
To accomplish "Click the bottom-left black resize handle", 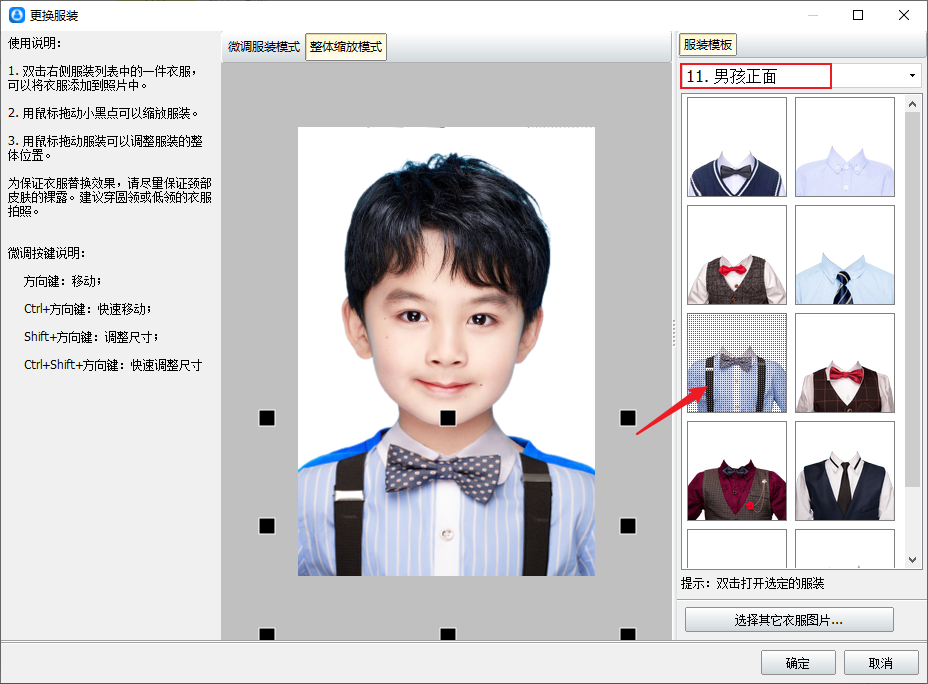I will pyautogui.click(x=267, y=634).
